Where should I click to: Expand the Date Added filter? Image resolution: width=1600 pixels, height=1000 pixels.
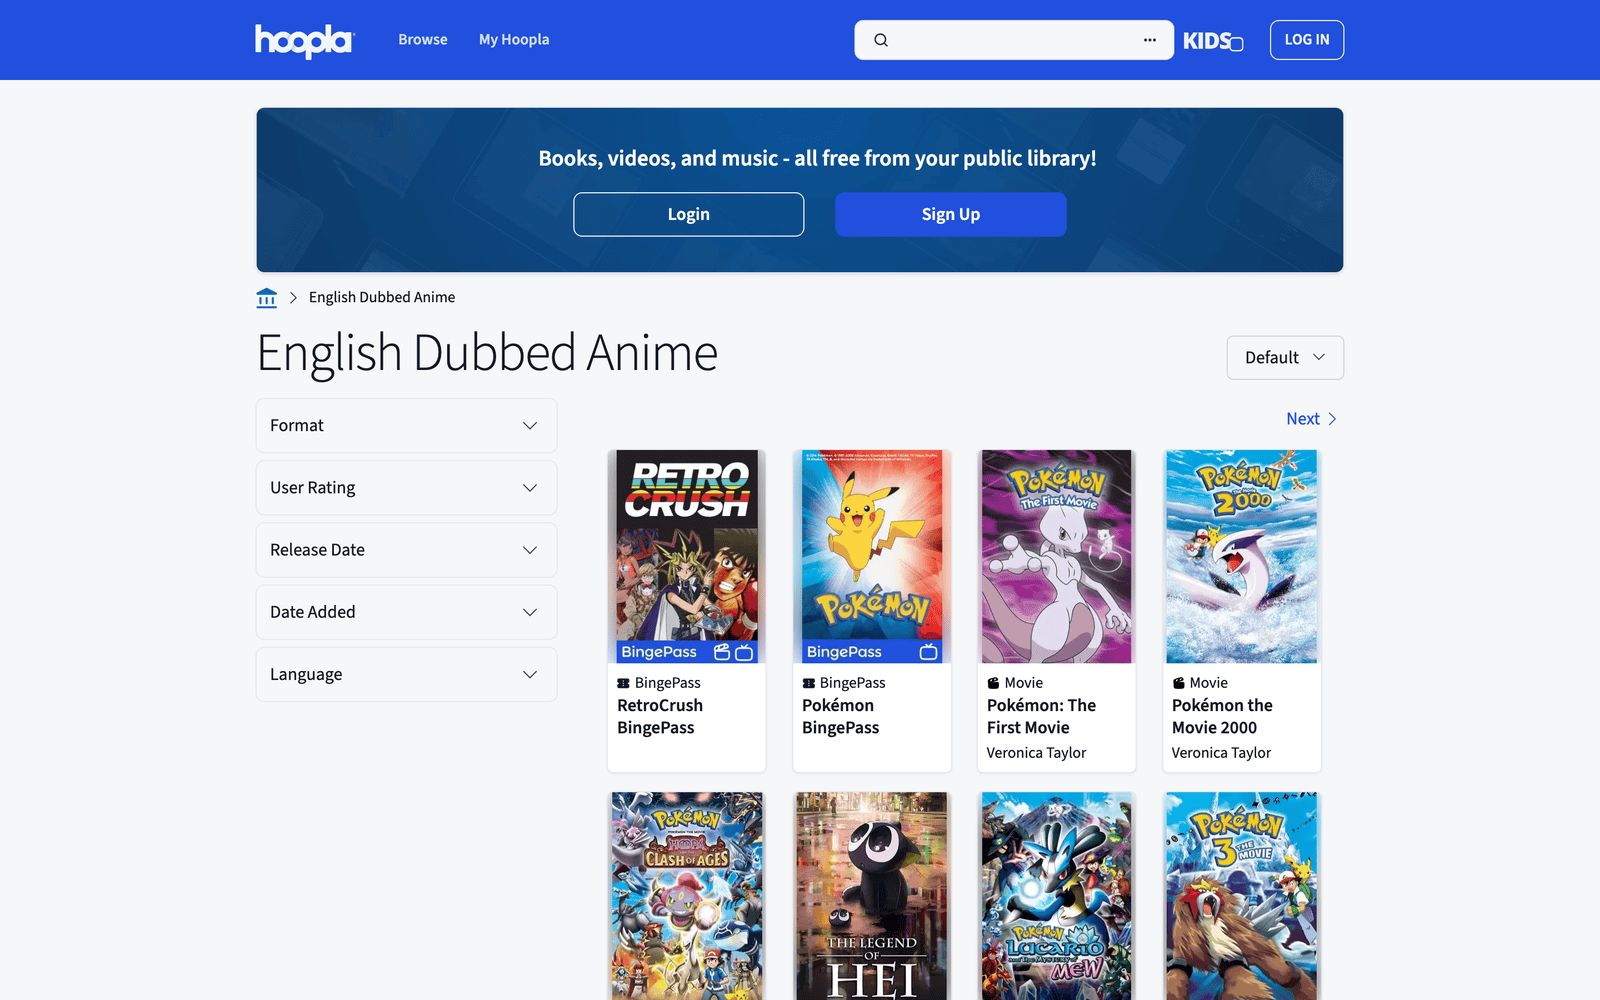(406, 612)
